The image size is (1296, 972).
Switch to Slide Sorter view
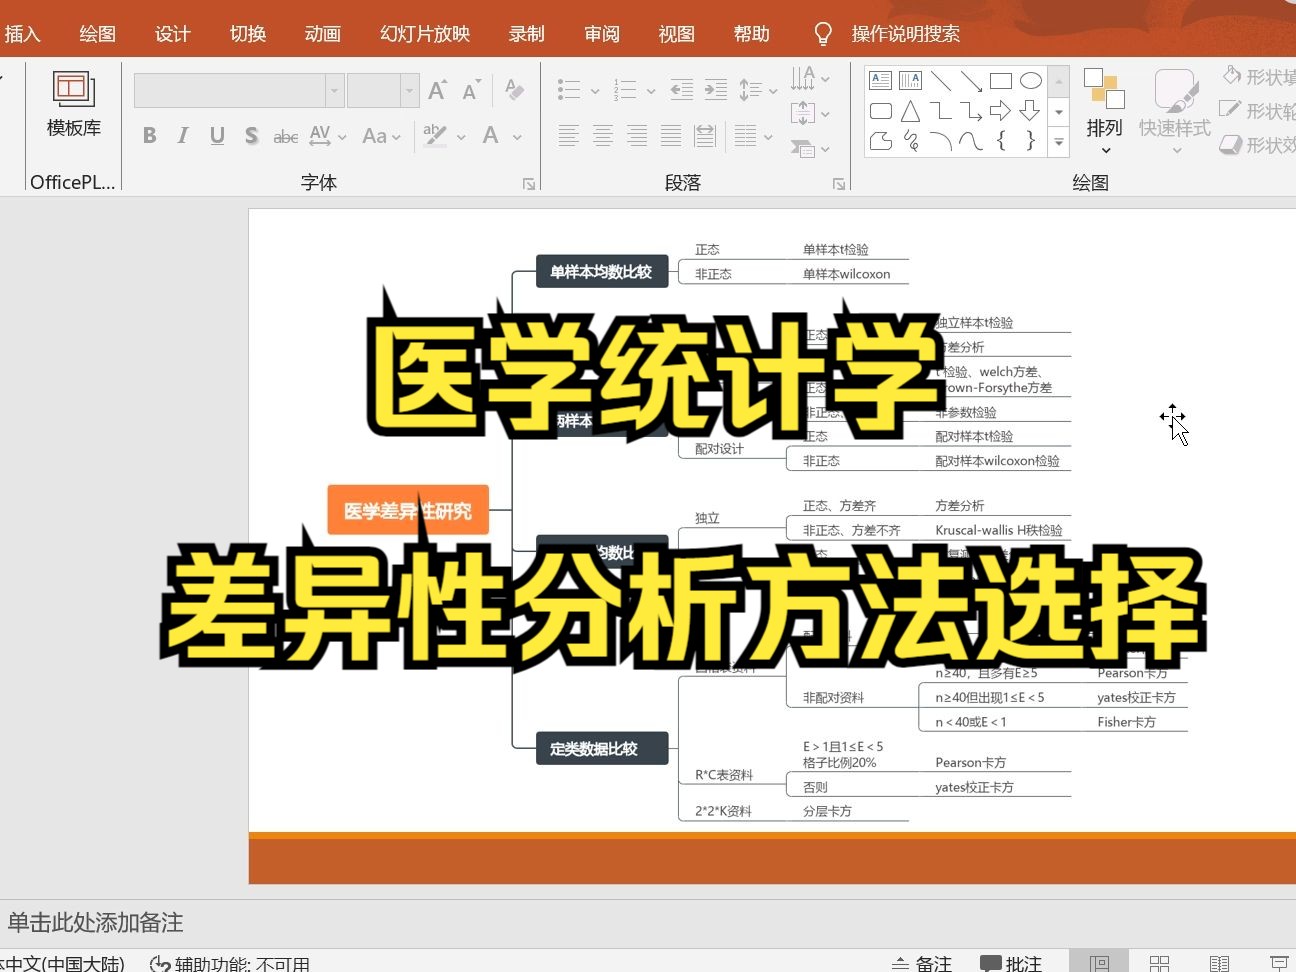coord(1160,963)
